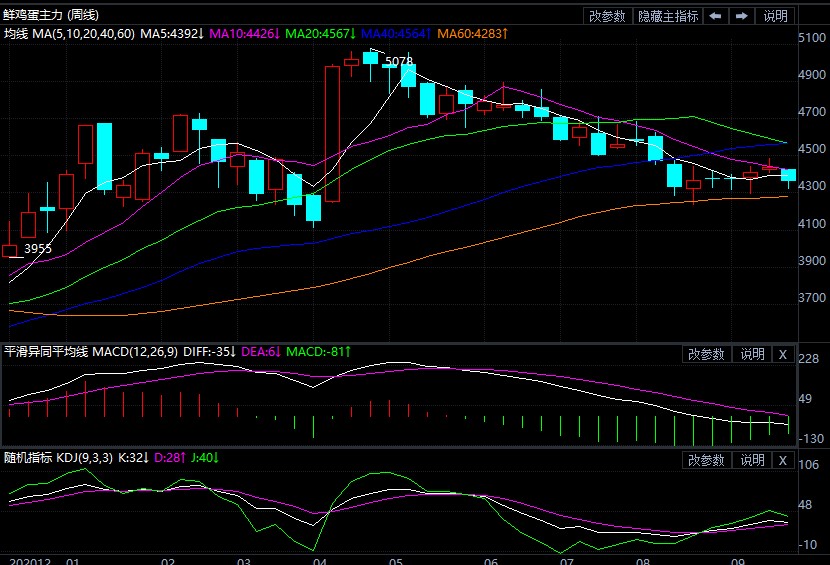The image size is (830, 565).
Task: Click the 随机指标 KDJ(9,3,3) label
Action: coord(58,458)
